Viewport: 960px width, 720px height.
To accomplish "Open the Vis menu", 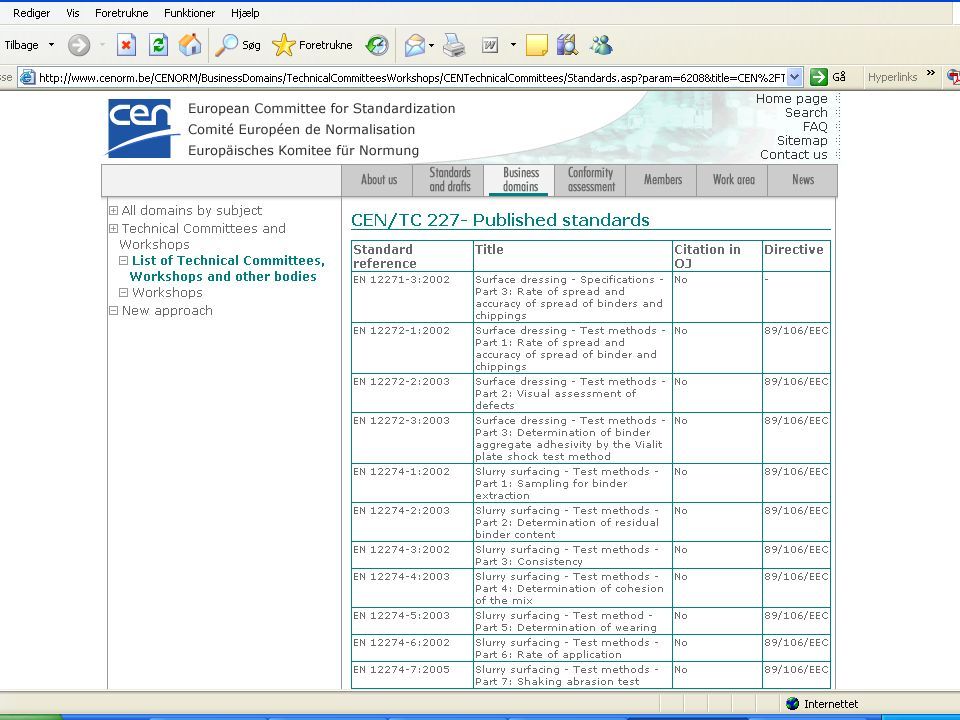I will 73,13.
